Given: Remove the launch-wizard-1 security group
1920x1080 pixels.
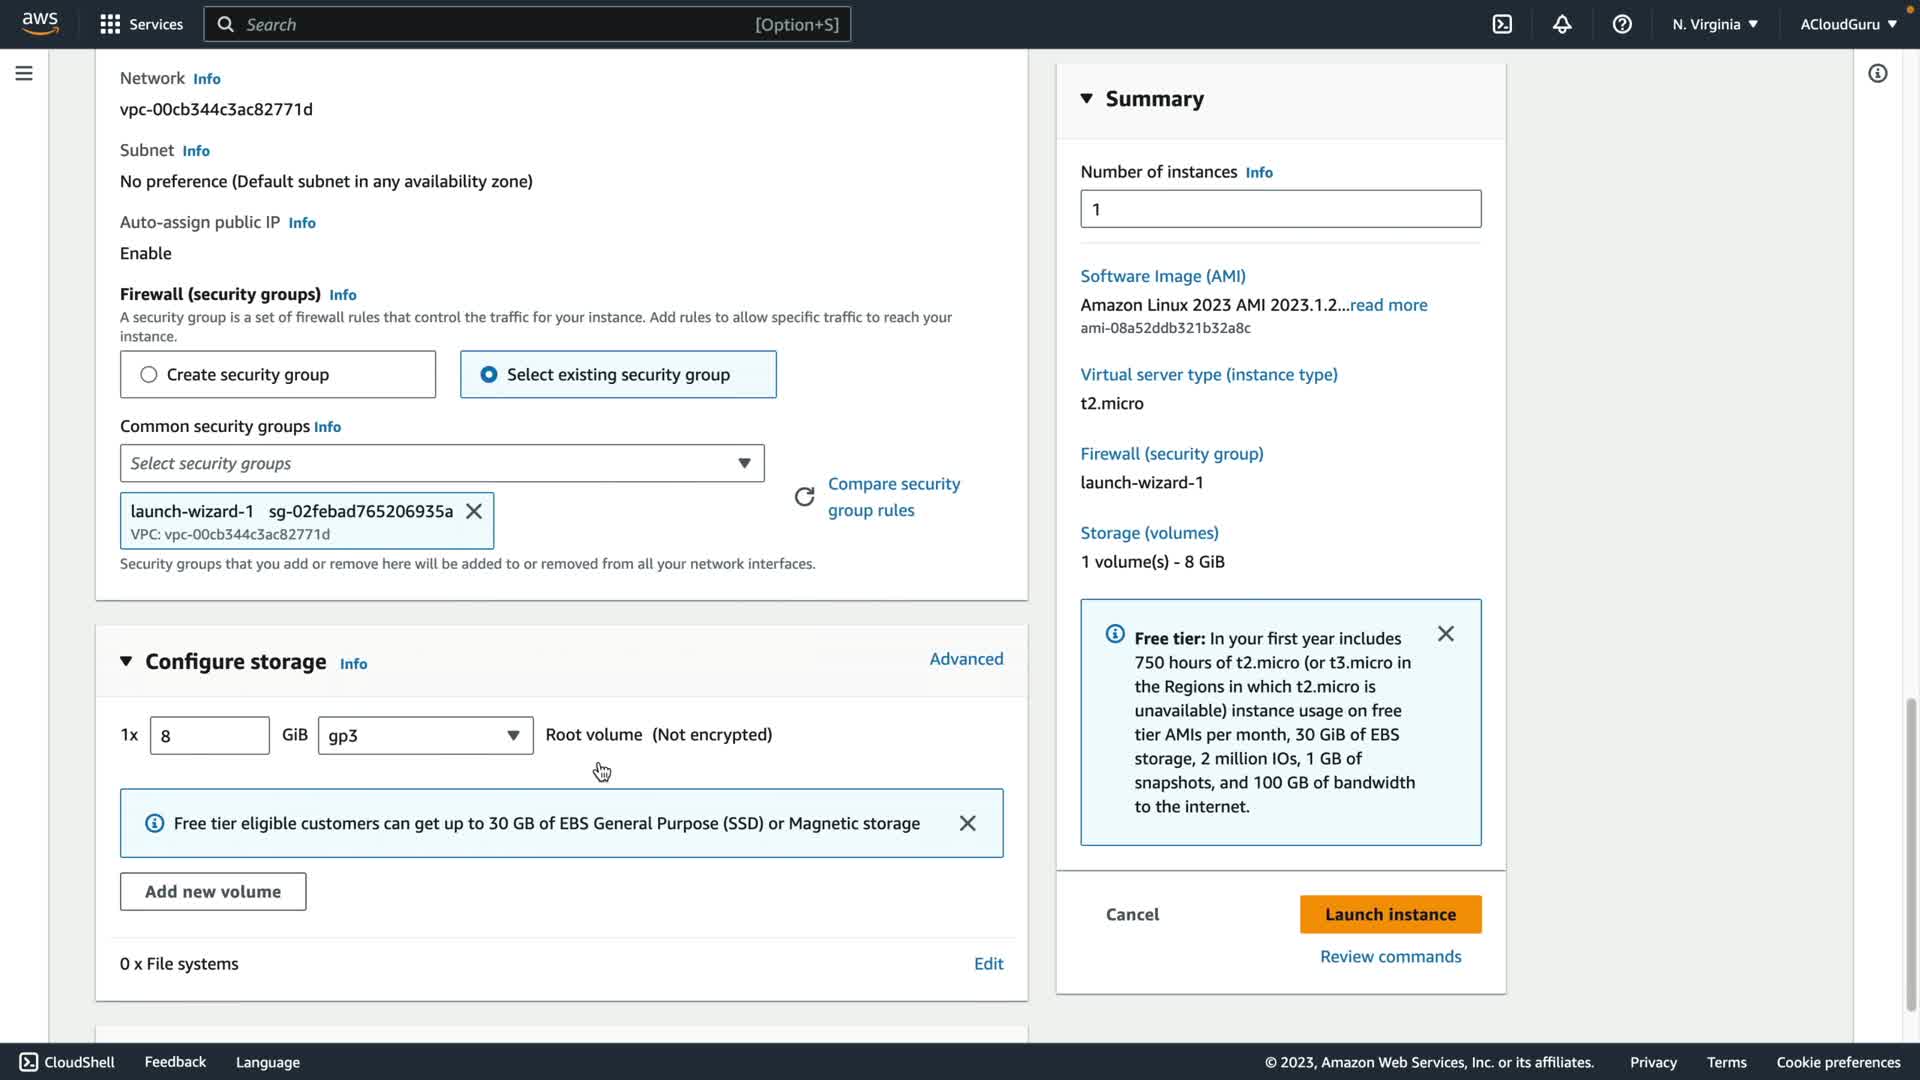Looking at the screenshot, I should pyautogui.click(x=474, y=511).
